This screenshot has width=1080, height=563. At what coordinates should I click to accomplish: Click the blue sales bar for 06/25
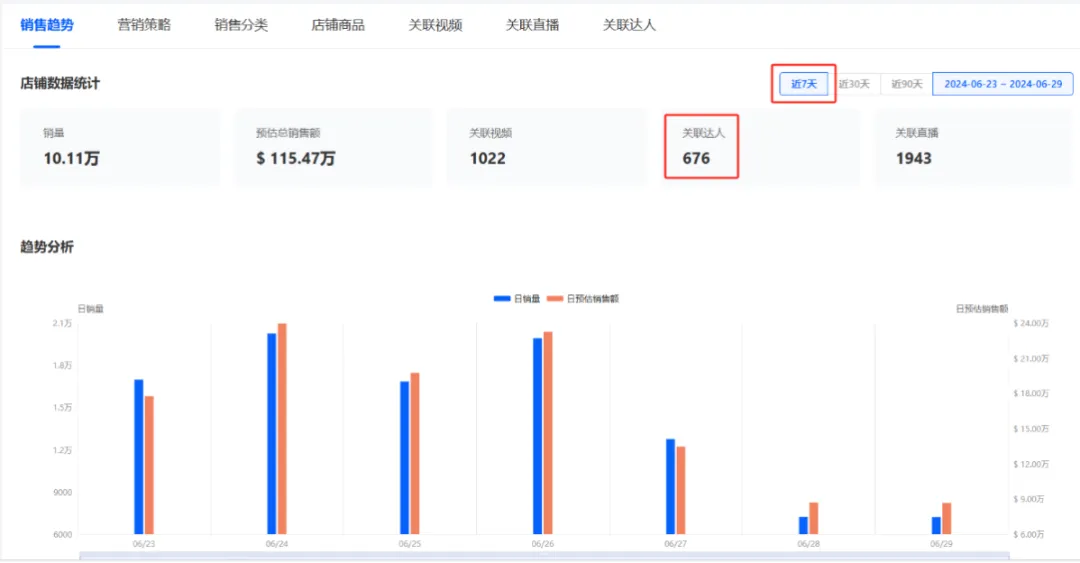[x=404, y=458]
